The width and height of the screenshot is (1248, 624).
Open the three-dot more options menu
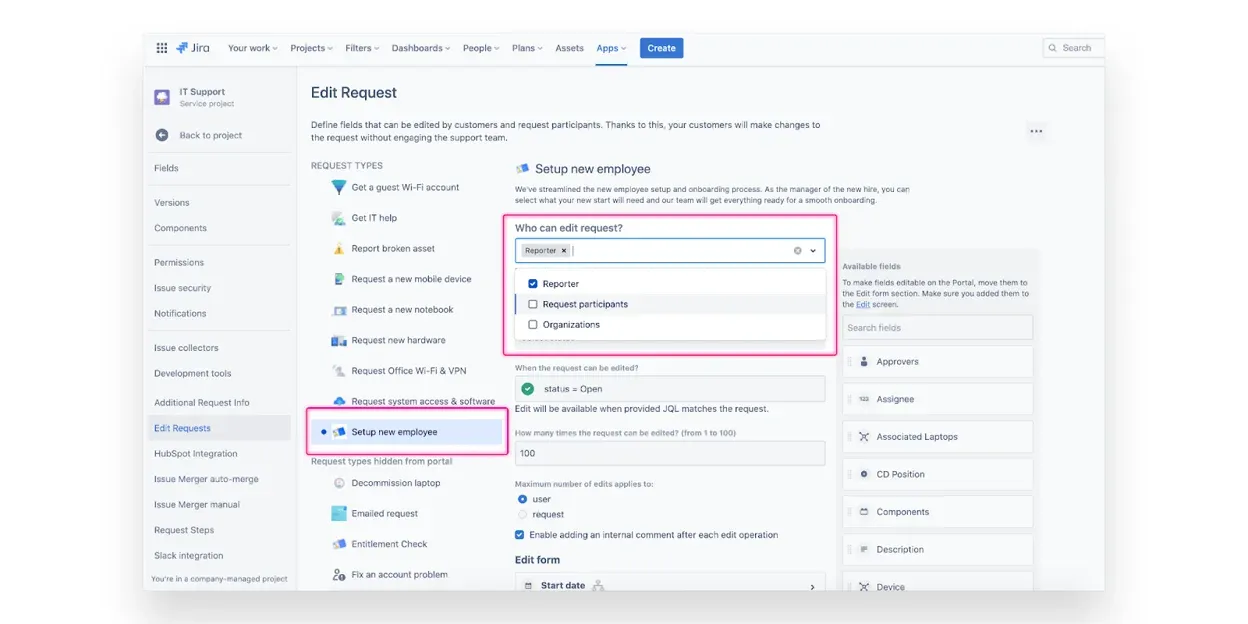(x=1036, y=131)
